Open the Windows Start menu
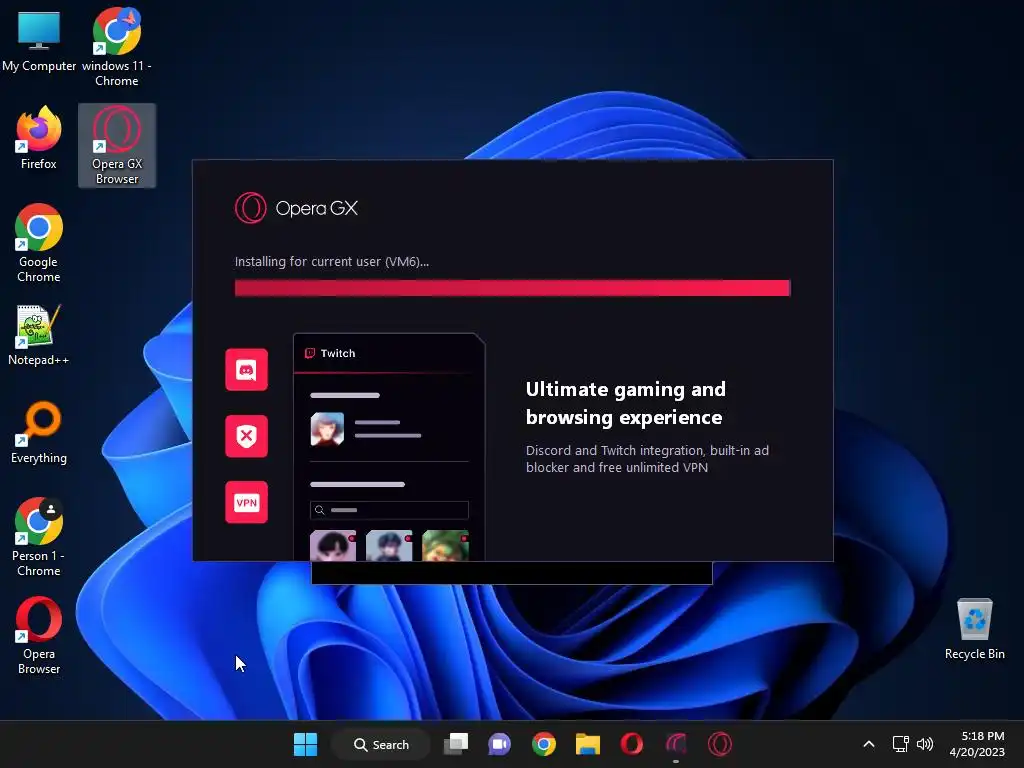The width and height of the screenshot is (1024, 768). [x=305, y=744]
